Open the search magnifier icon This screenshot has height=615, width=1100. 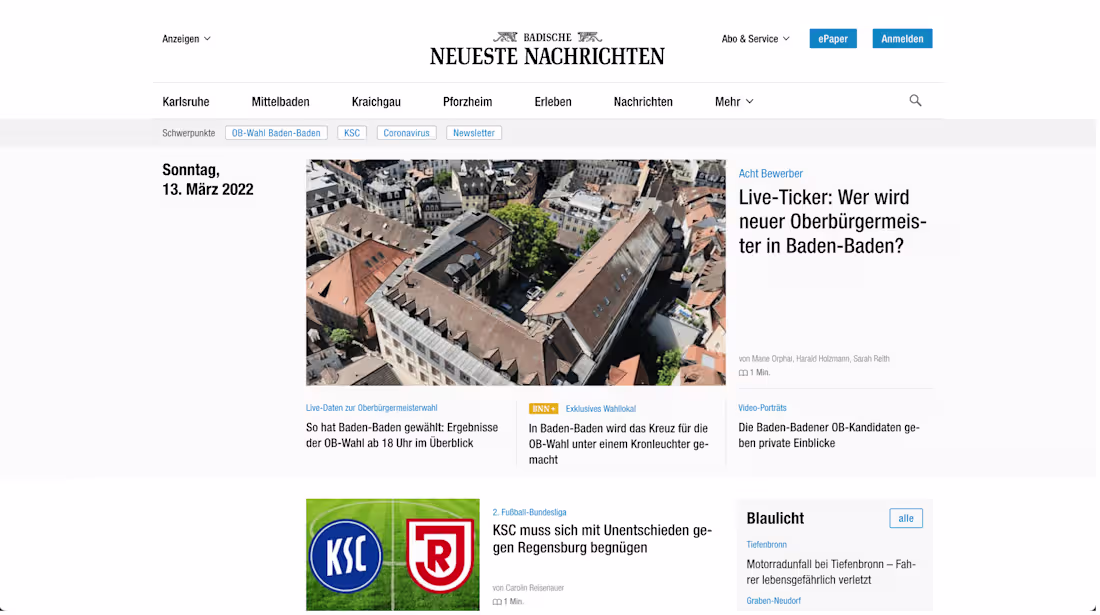pyautogui.click(x=915, y=100)
